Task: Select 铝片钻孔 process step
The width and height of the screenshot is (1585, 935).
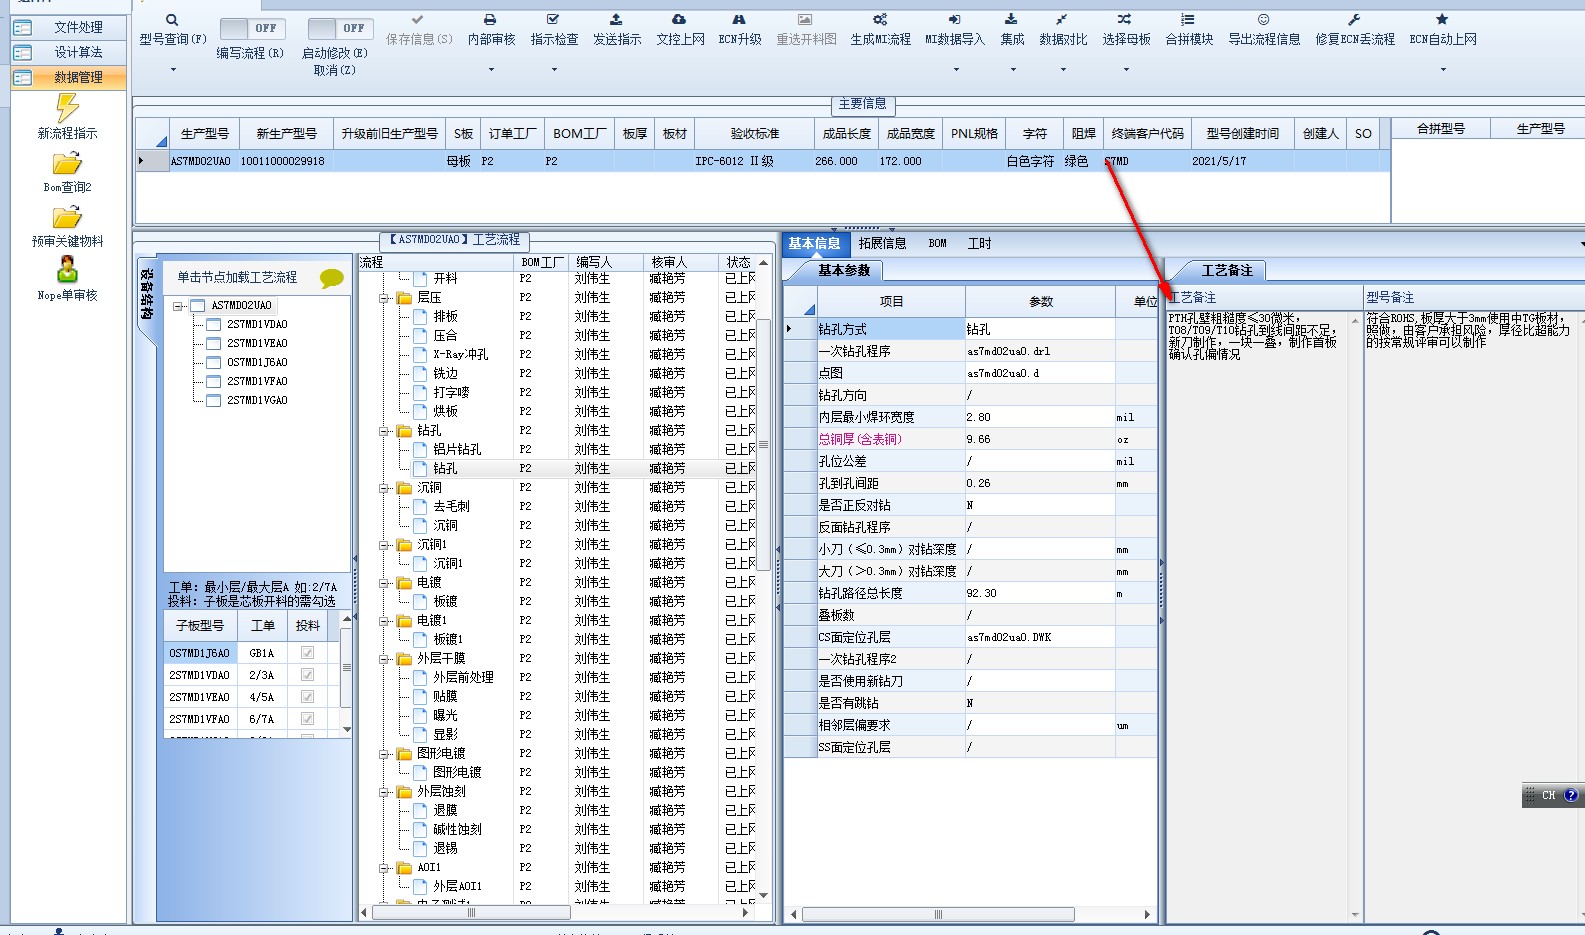Action: point(457,450)
